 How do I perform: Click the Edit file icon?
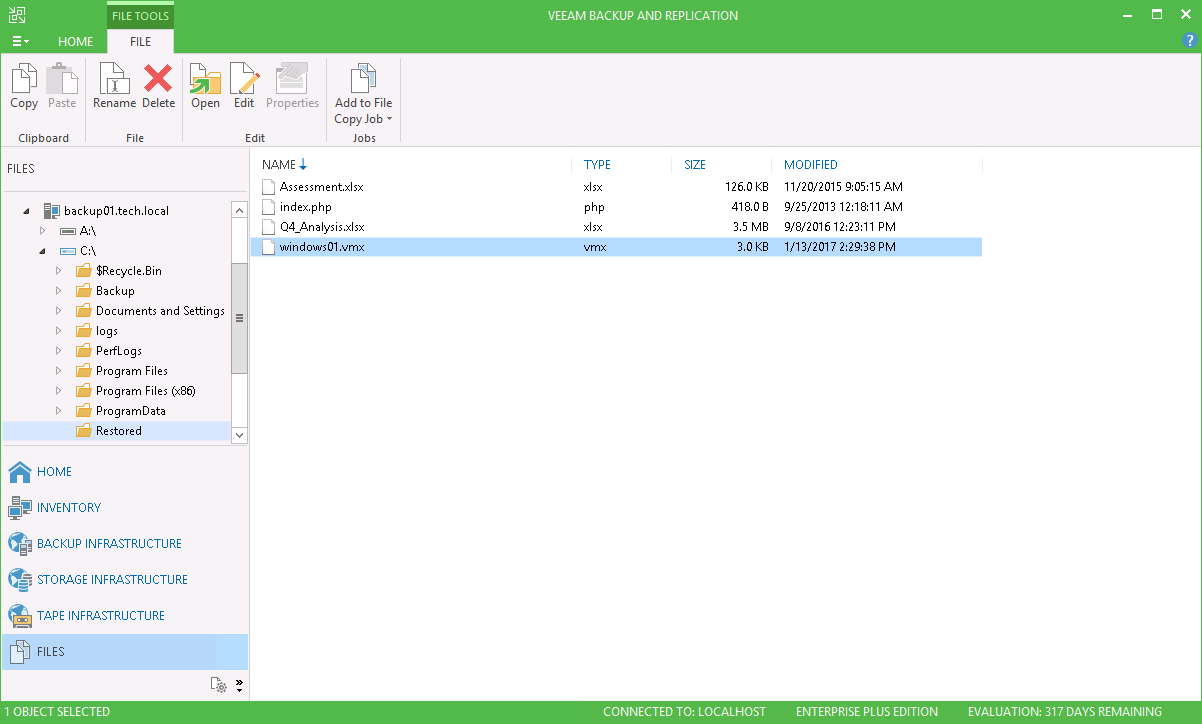pyautogui.click(x=244, y=78)
